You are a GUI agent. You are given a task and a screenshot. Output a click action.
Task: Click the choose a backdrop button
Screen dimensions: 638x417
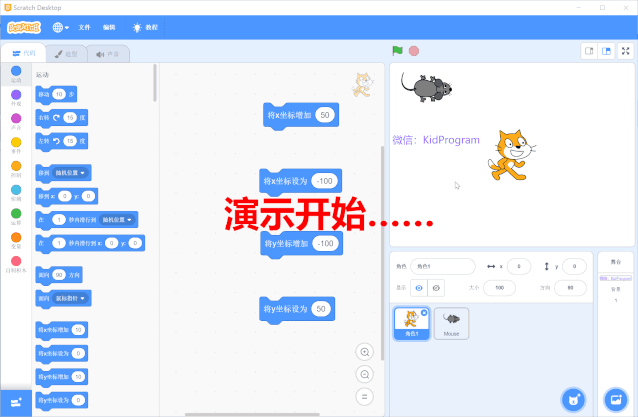[616, 399]
